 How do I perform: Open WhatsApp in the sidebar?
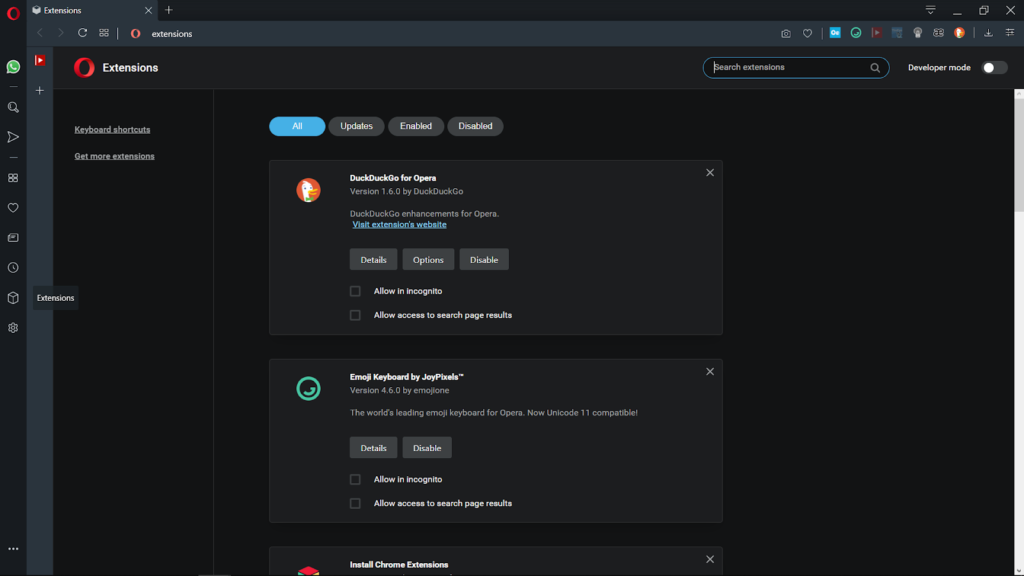pos(13,67)
